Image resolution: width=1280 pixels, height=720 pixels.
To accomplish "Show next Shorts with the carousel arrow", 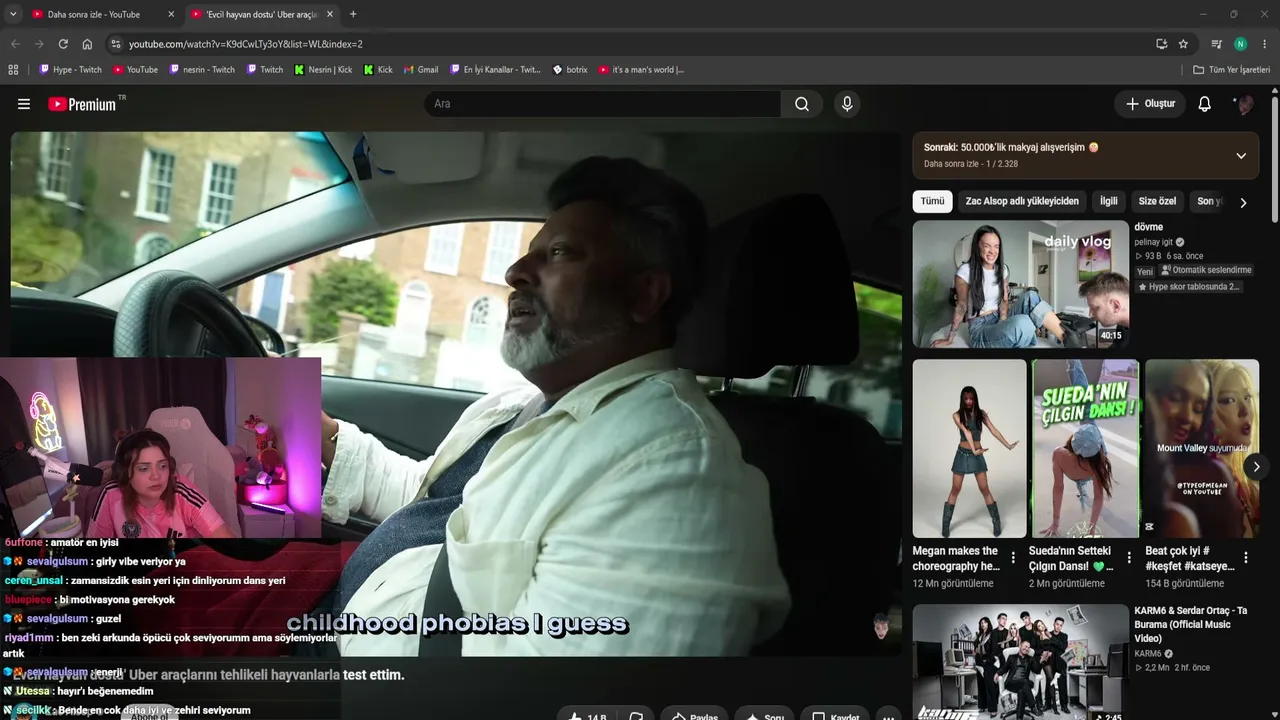I will coord(1256,466).
